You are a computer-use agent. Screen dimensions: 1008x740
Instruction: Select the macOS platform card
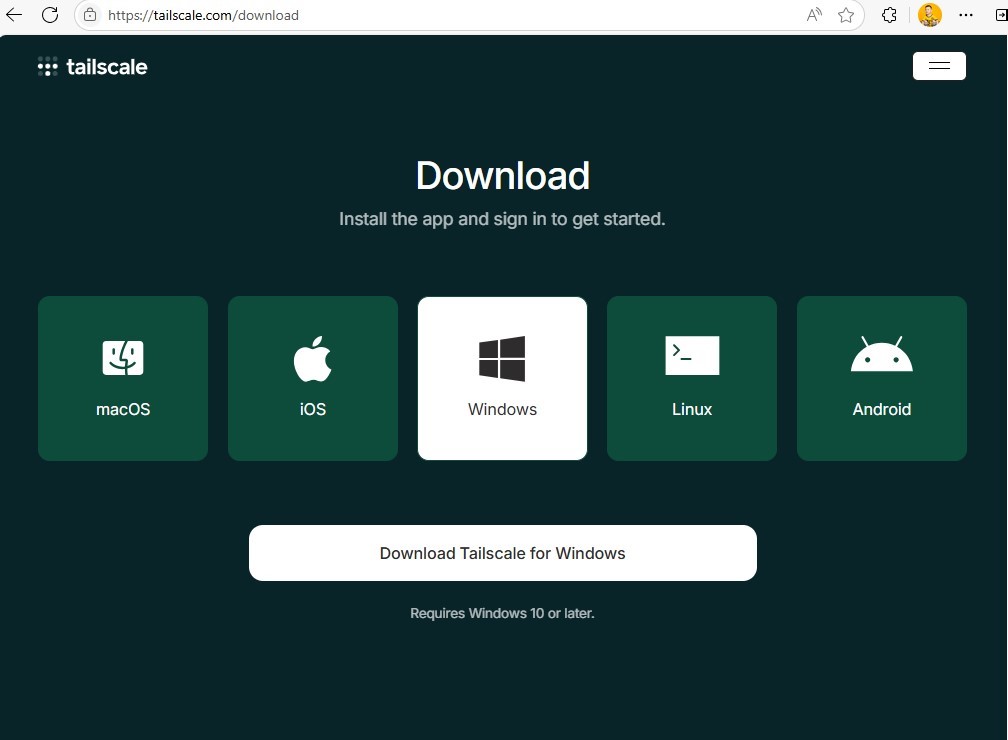[123, 378]
